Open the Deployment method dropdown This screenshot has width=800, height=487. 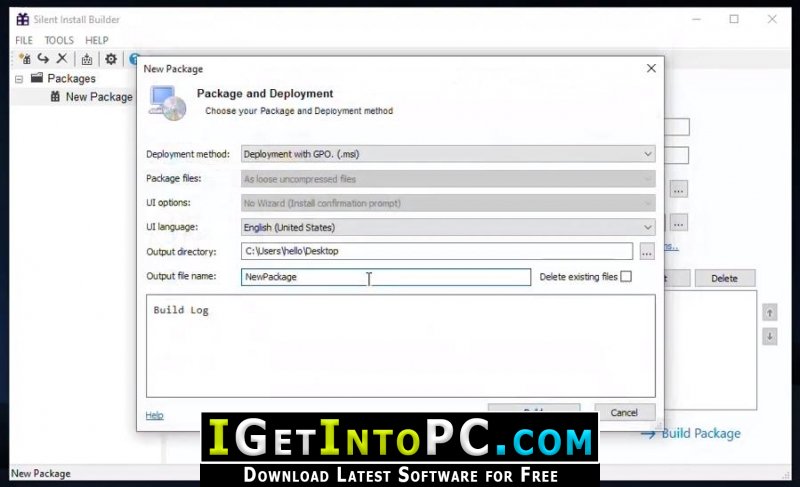pos(448,154)
